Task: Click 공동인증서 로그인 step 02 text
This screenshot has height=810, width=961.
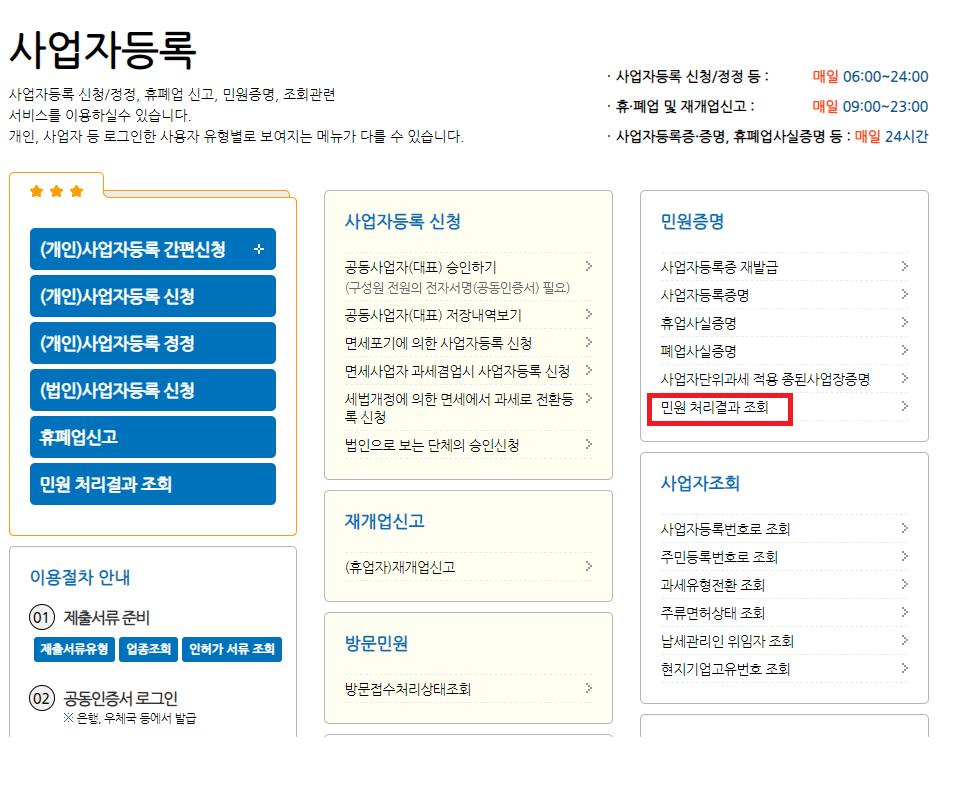Action: pyautogui.click(x=121, y=698)
